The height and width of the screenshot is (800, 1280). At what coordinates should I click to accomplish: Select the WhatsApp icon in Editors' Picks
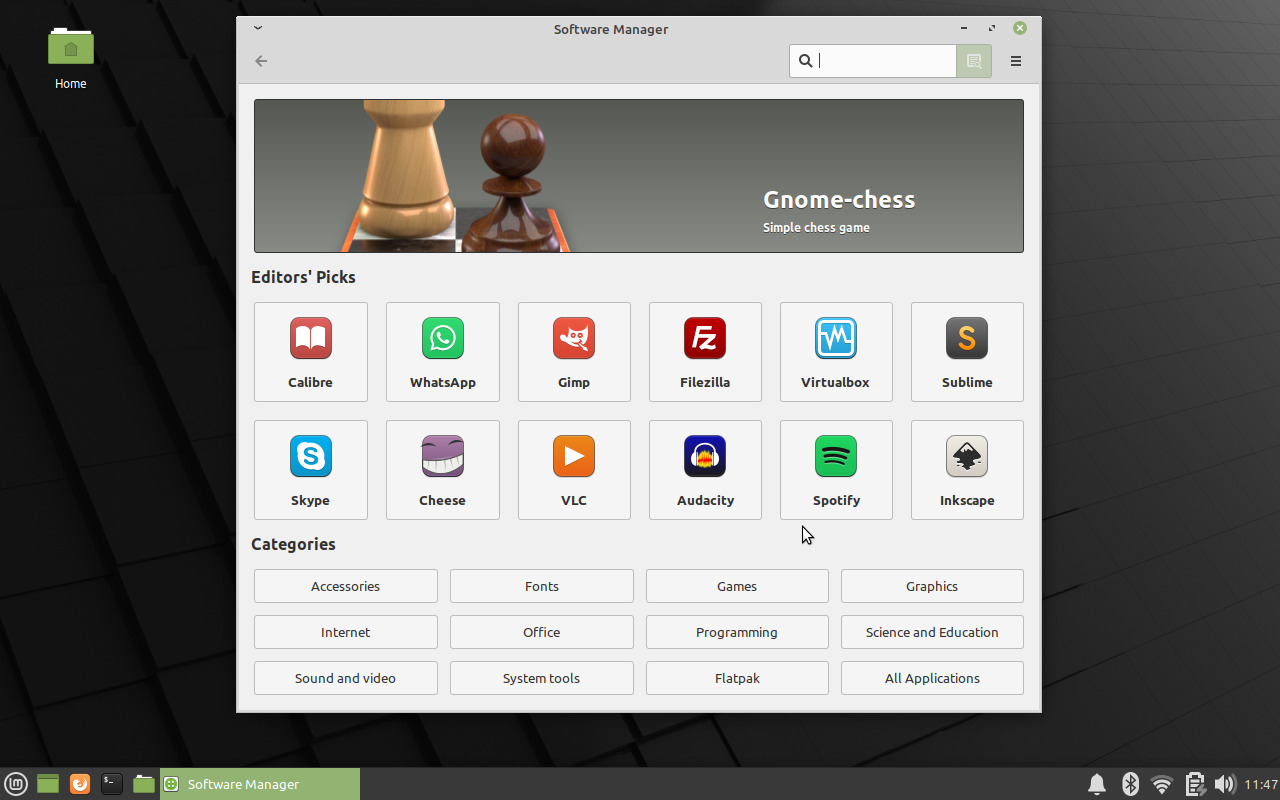442,339
